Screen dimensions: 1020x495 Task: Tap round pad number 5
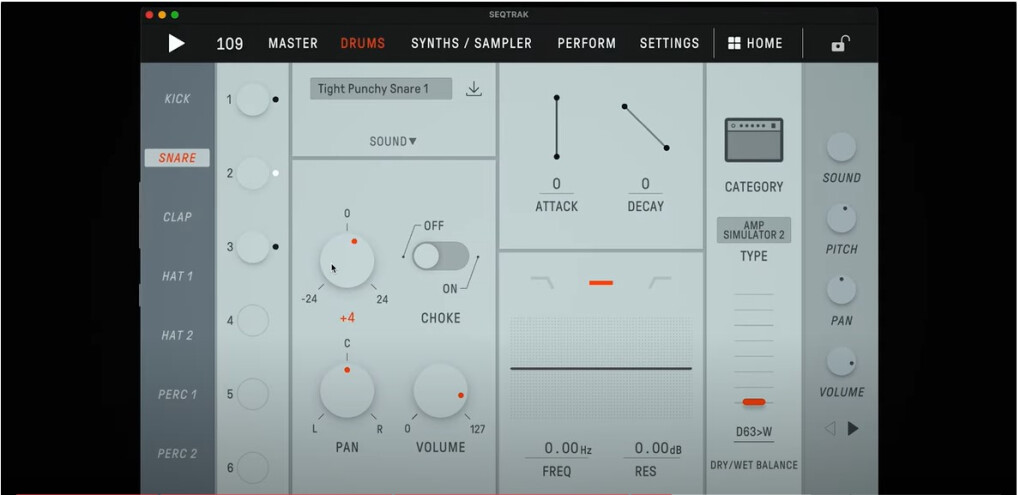click(252, 394)
